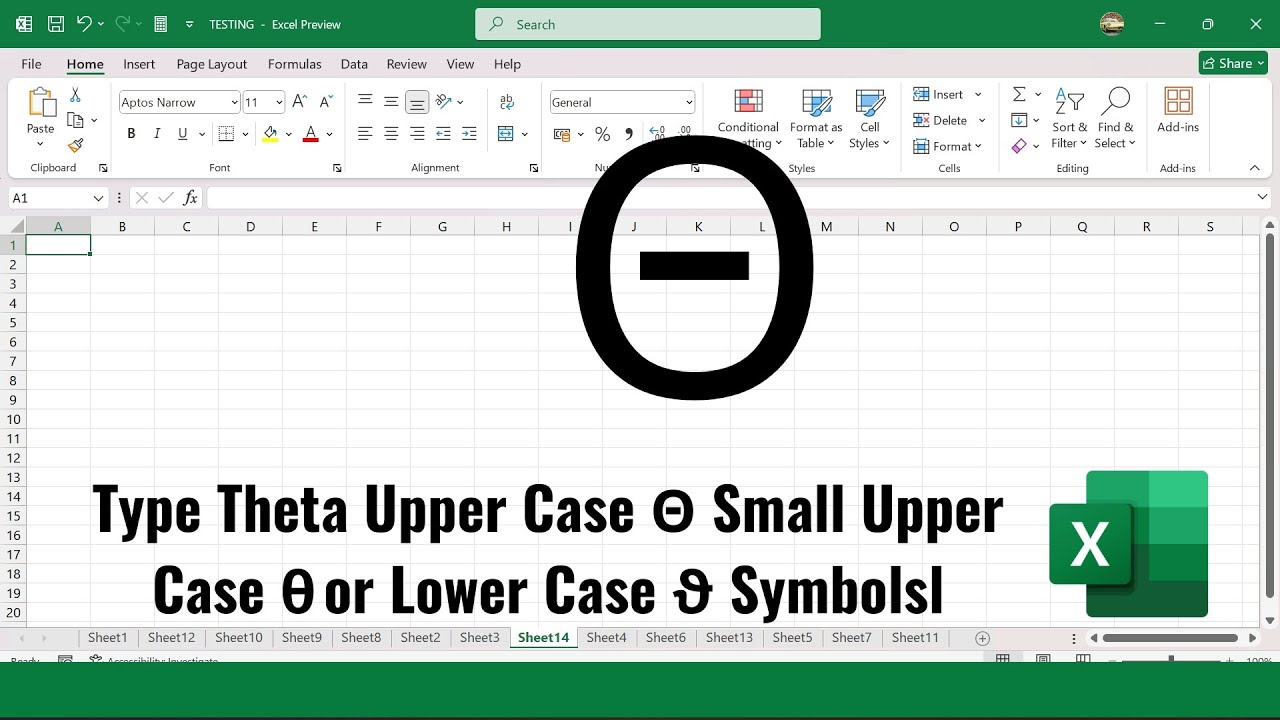This screenshot has width=1280, height=720.
Task: Cut selection with the scissors icon
Action: pos(75,95)
